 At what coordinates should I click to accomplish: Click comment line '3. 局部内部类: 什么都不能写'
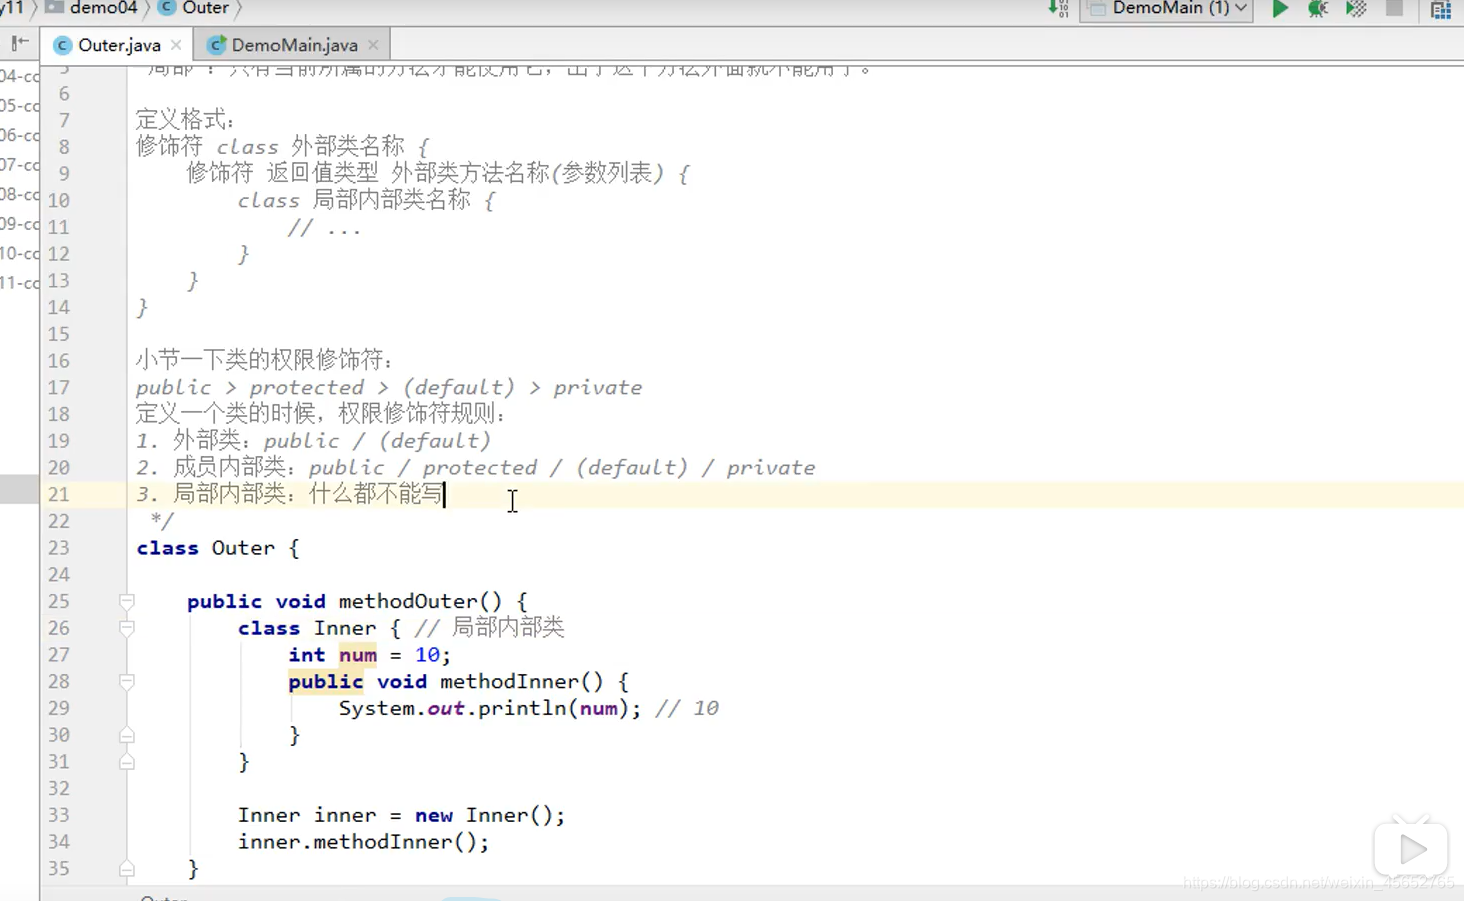(x=290, y=494)
